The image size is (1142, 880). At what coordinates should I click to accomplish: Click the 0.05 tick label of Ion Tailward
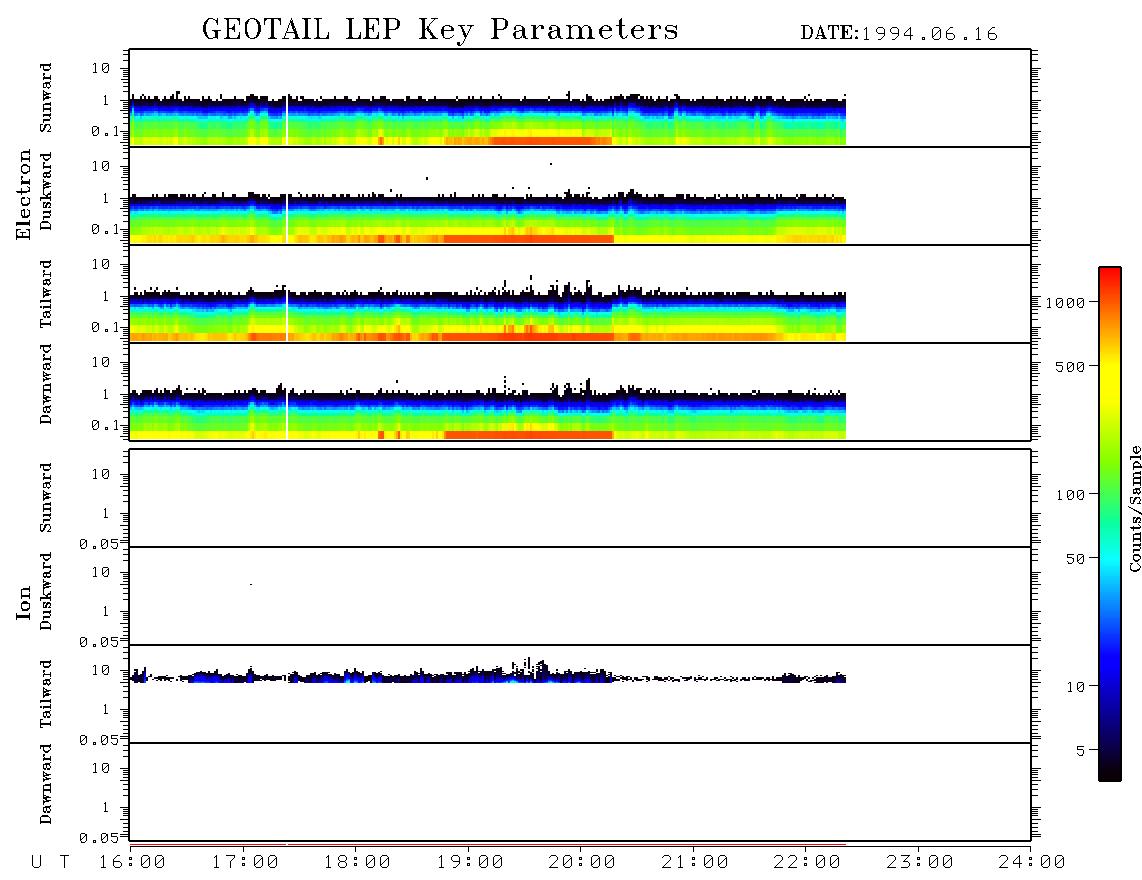pyautogui.click(x=98, y=740)
